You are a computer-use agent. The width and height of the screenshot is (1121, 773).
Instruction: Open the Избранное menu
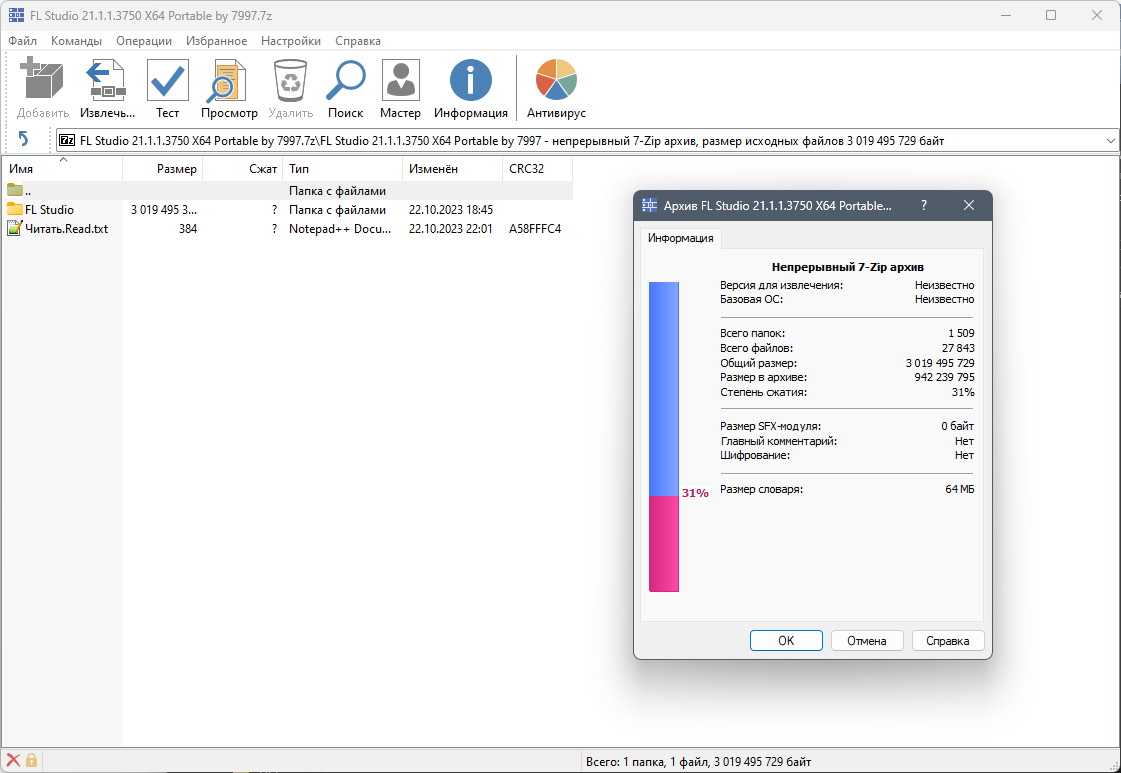(217, 41)
